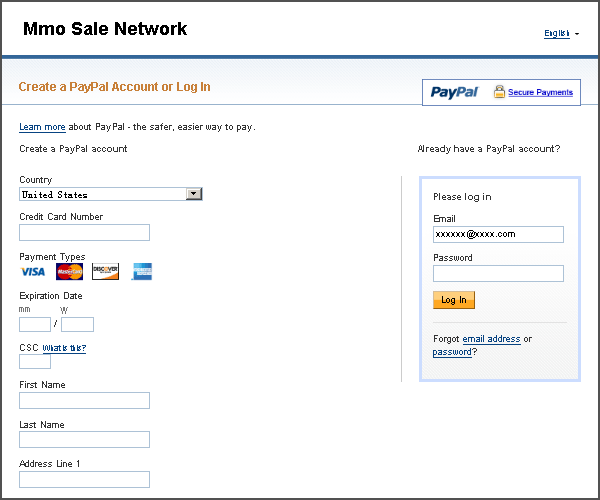600x500 pixels.
Task: Open the English language link
Action: (557, 33)
